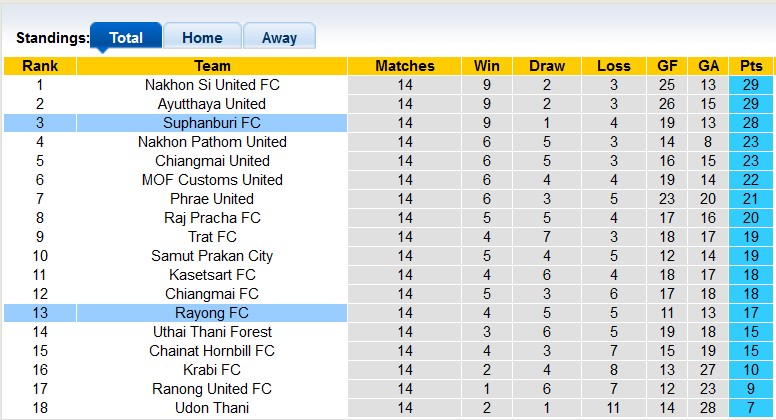Click the Trat FC team name
Viewport: 776px width, 420px height.
click(212, 237)
